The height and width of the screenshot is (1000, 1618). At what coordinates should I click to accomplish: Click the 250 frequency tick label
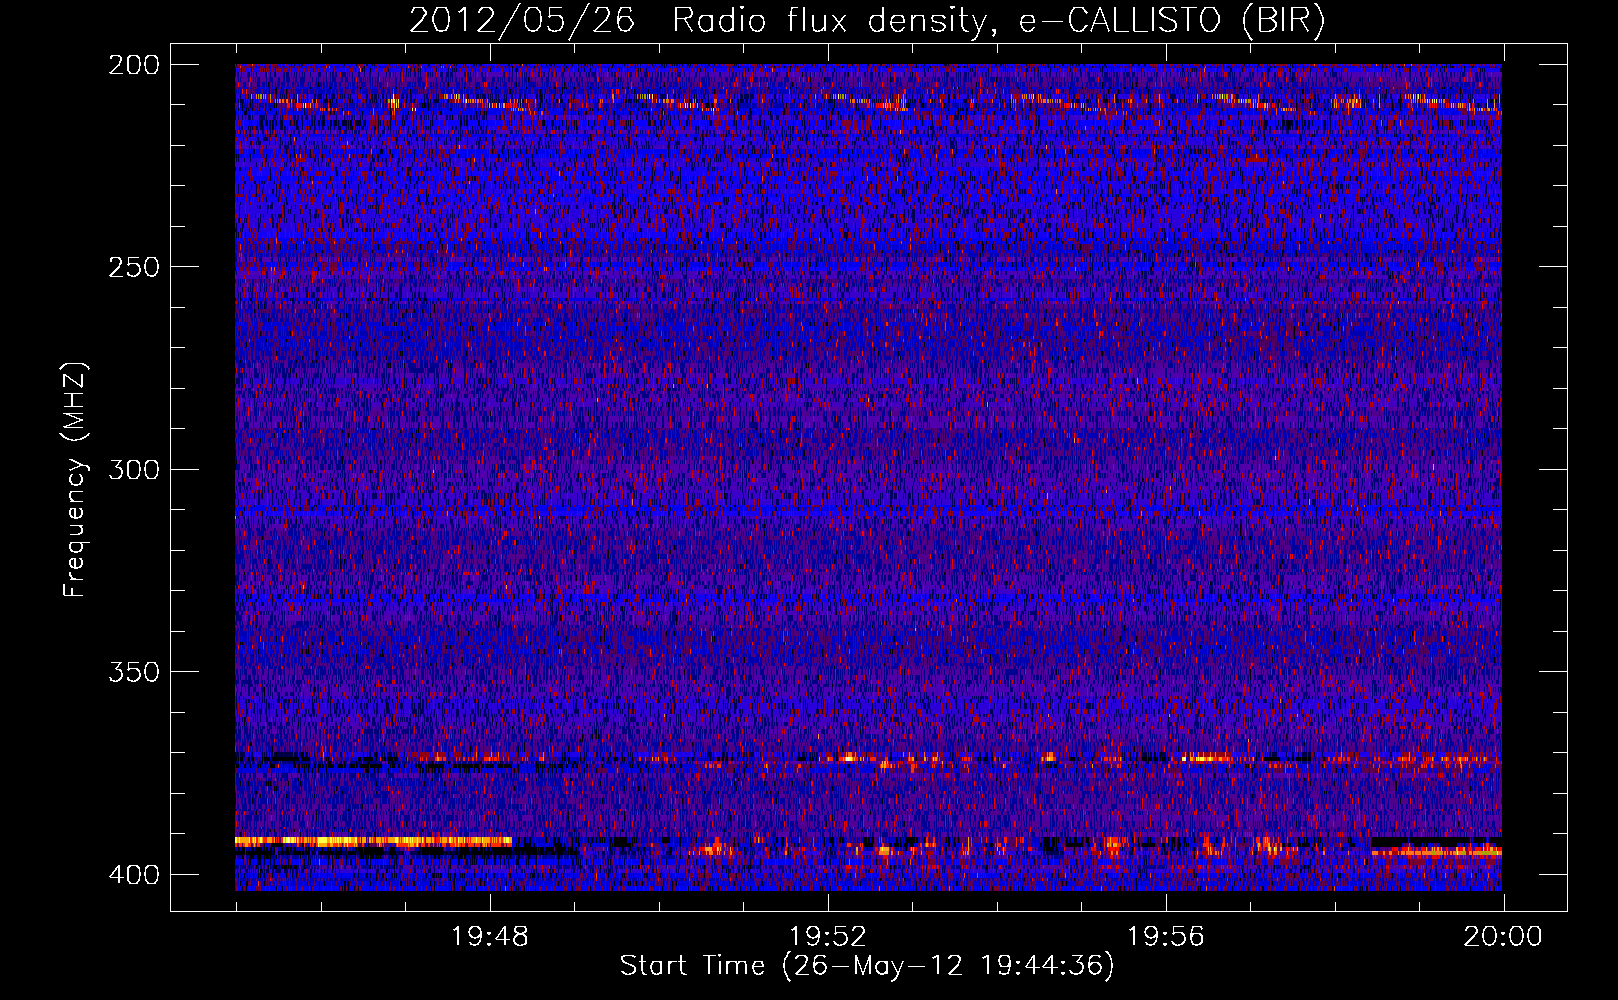click(134, 267)
